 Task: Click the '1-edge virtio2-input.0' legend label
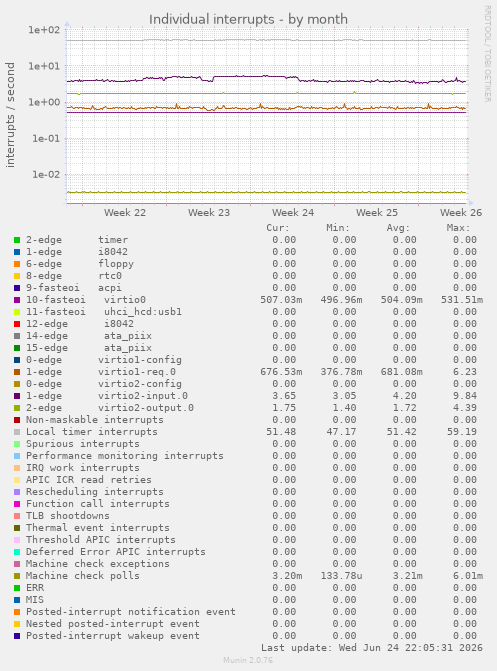pos(107,396)
